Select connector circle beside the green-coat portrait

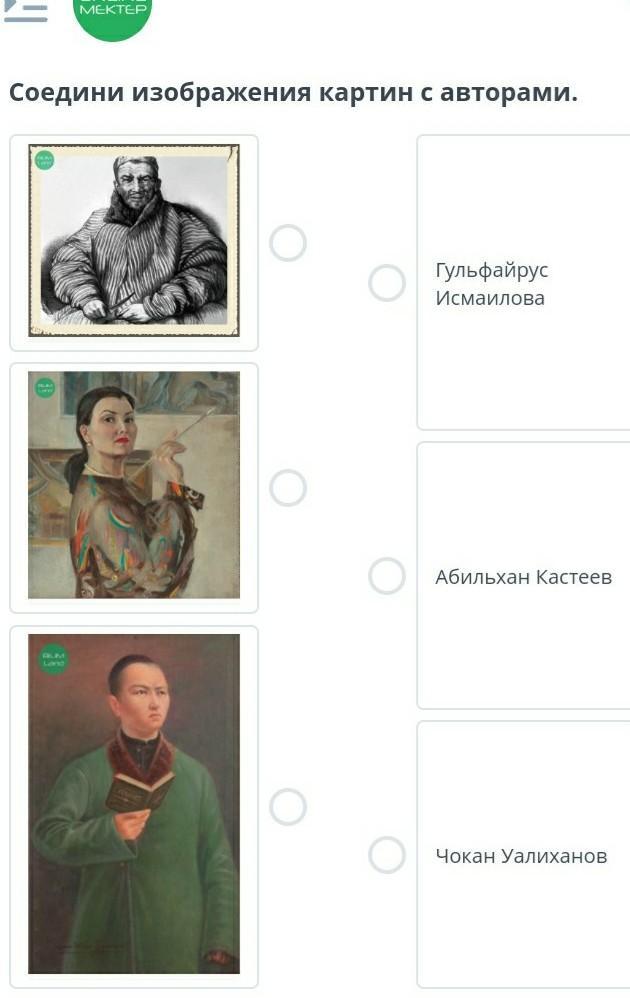(288, 806)
